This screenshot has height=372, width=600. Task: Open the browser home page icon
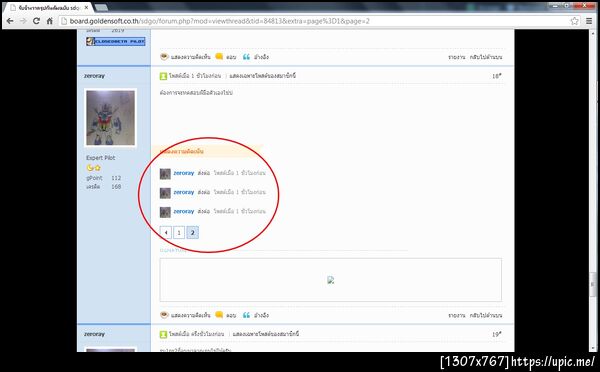click(49, 21)
